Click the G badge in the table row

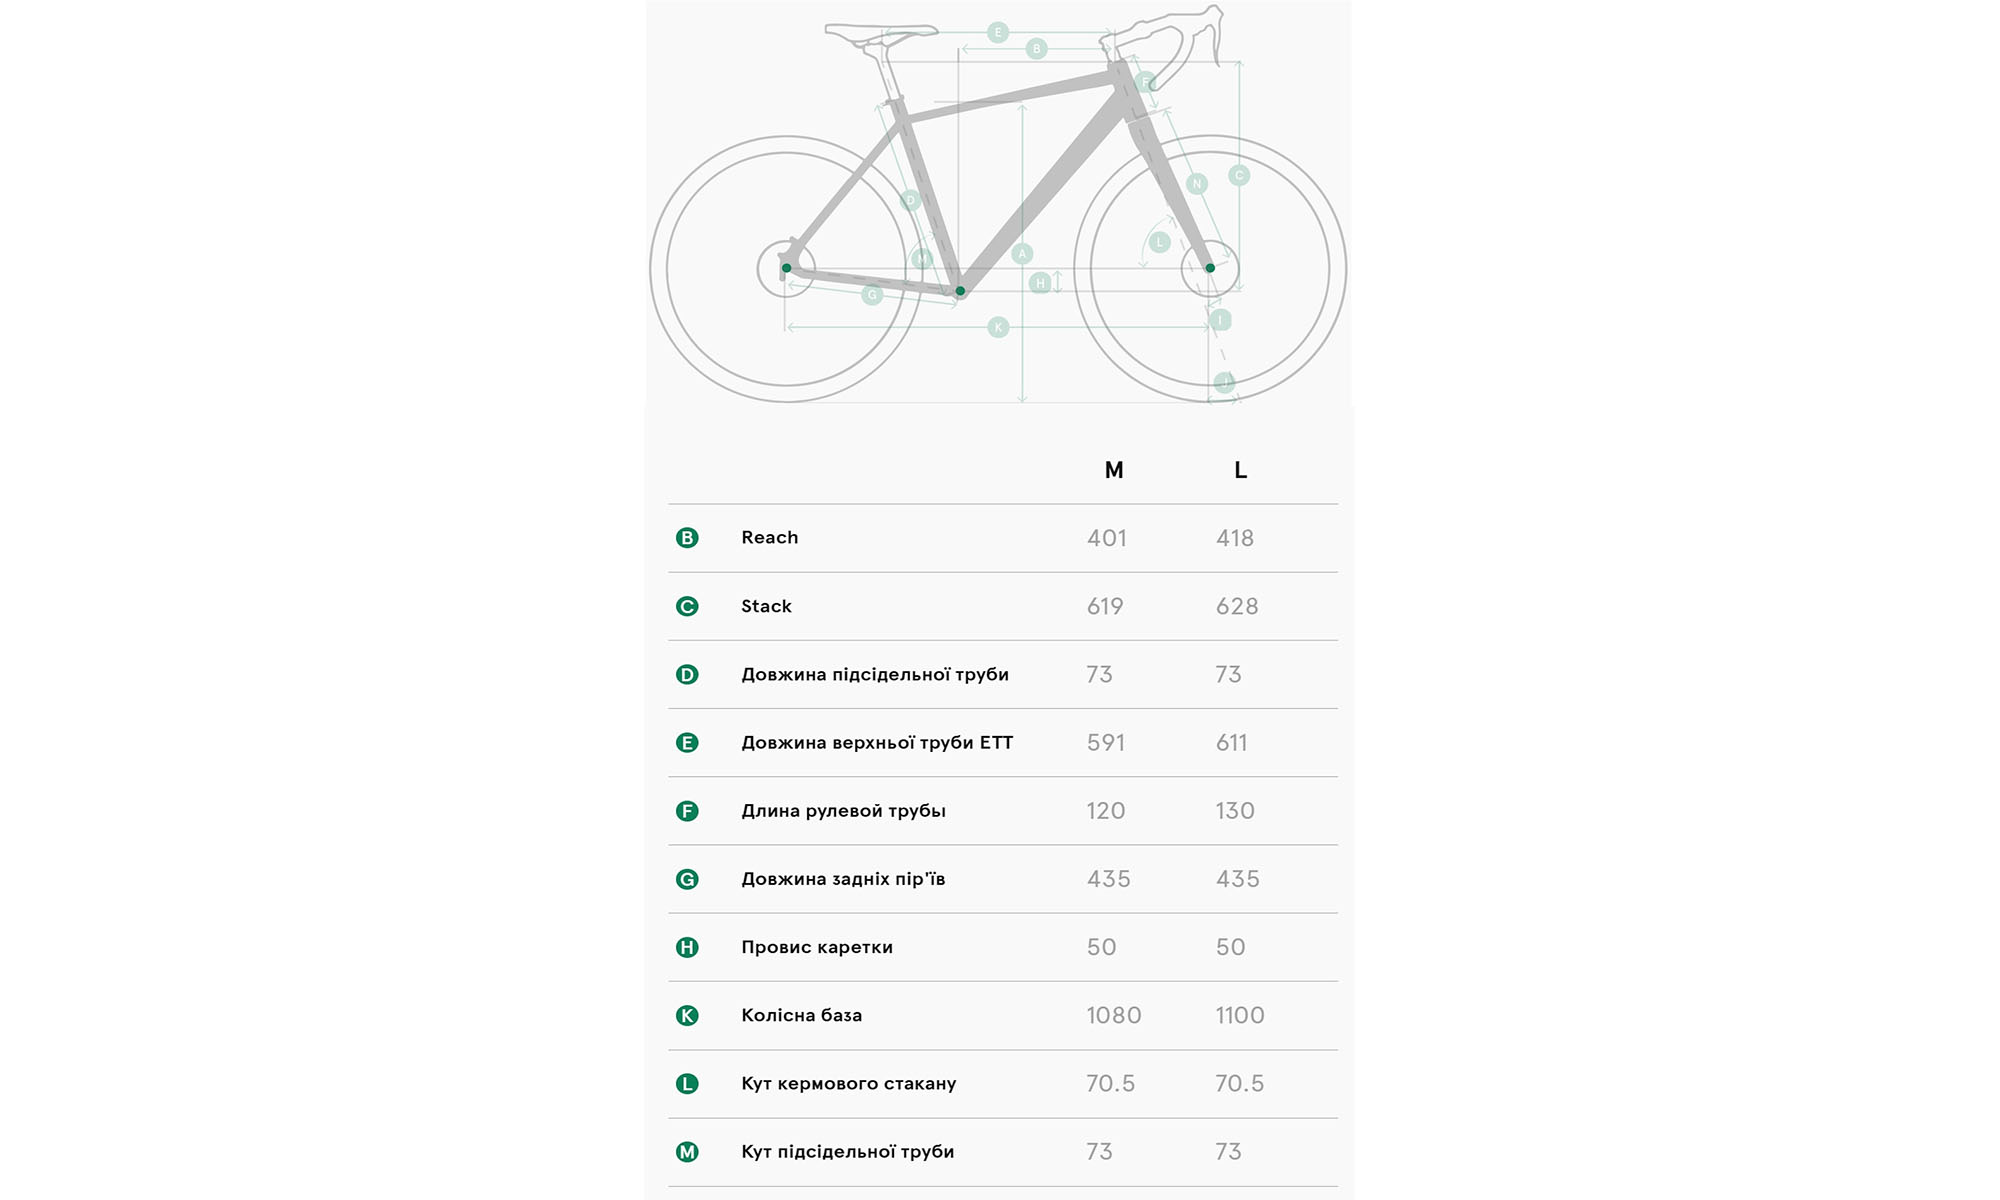click(x=687, y=879)
